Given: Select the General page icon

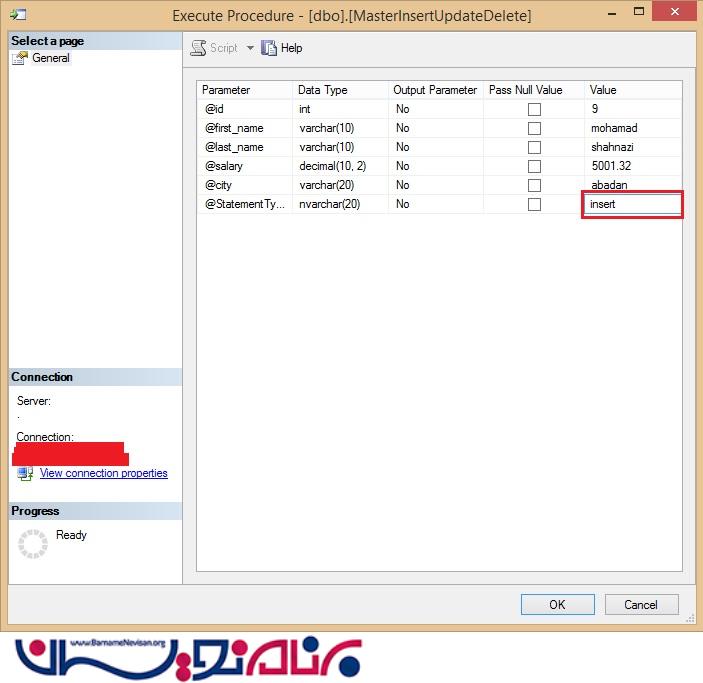Looking at the screenshot, I should pos(19,58).
